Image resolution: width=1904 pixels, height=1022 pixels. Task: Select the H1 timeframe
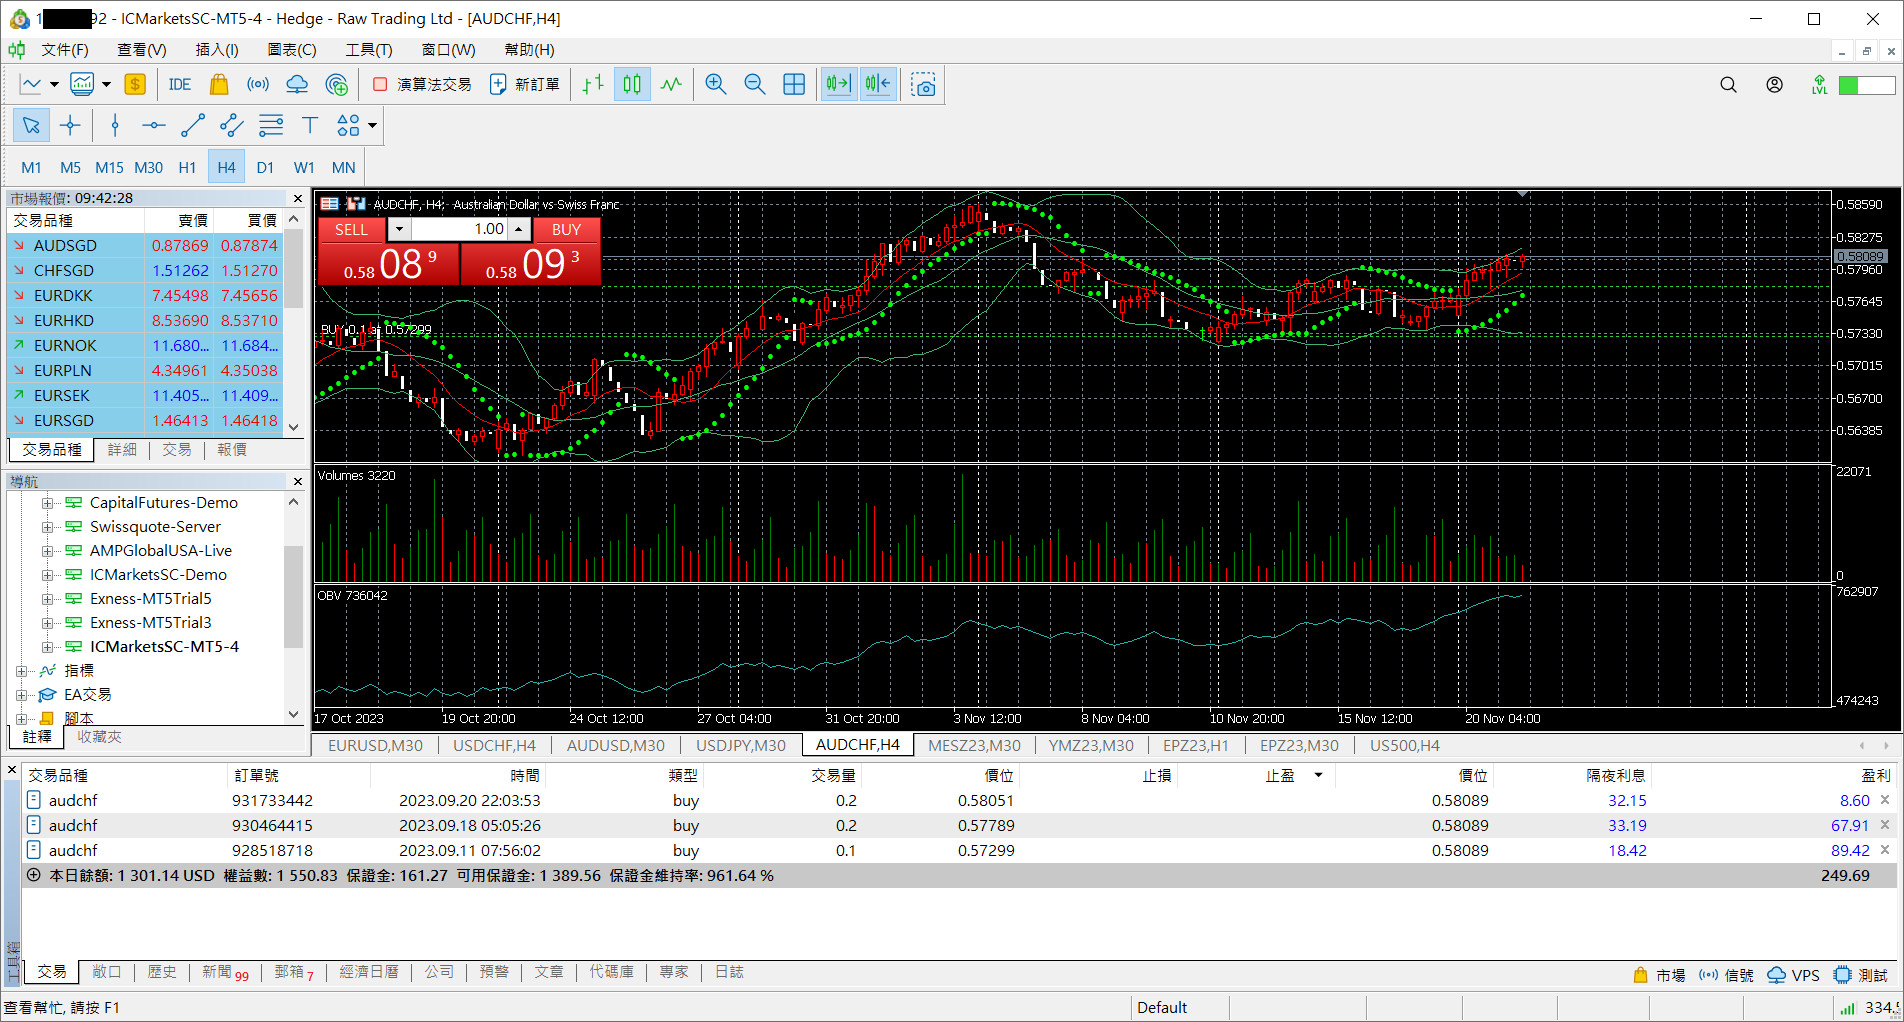tap(187, 167)
